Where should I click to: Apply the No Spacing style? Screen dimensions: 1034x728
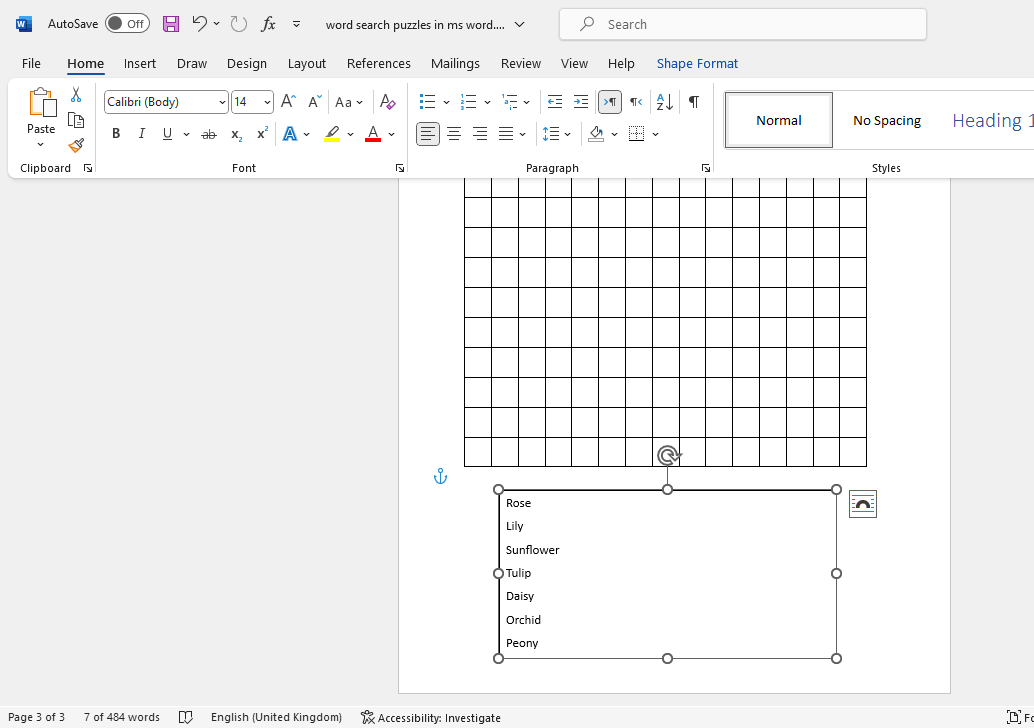(x=886, y=119)
